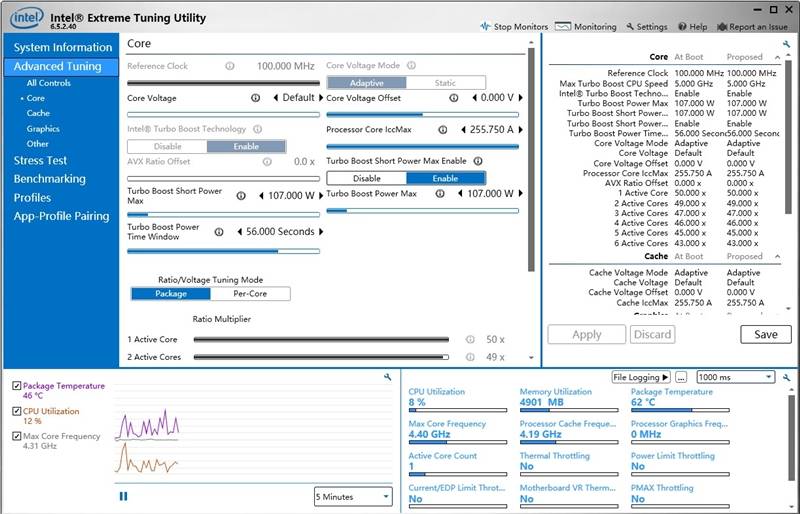Image resolution: width=800 pixels, height=514 pixels.
Task: Open Settings from the top toolbar
Action: (x=630, y=27)
